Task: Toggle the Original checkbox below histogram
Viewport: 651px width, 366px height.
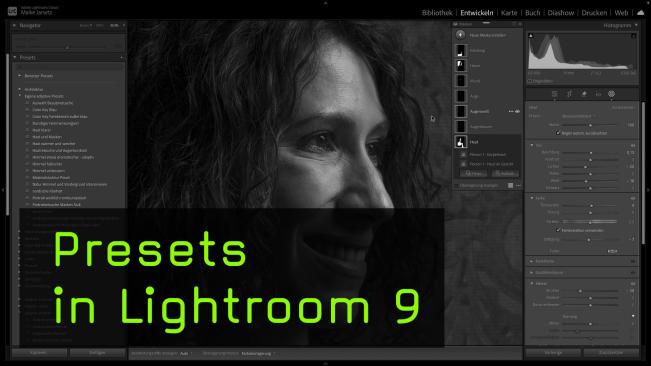Action: pos(530,81)
